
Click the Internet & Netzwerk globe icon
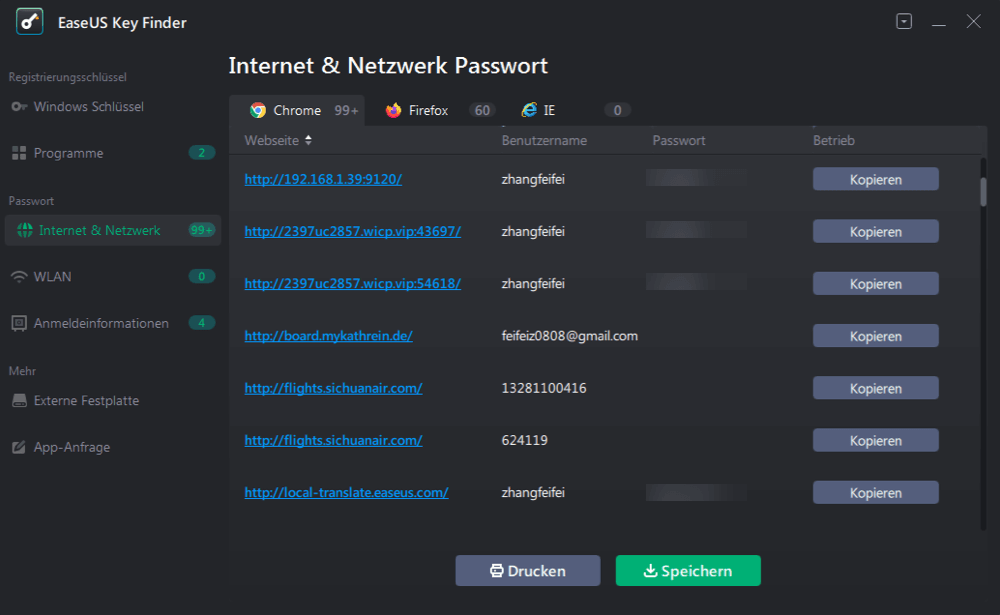coord(24,230)
